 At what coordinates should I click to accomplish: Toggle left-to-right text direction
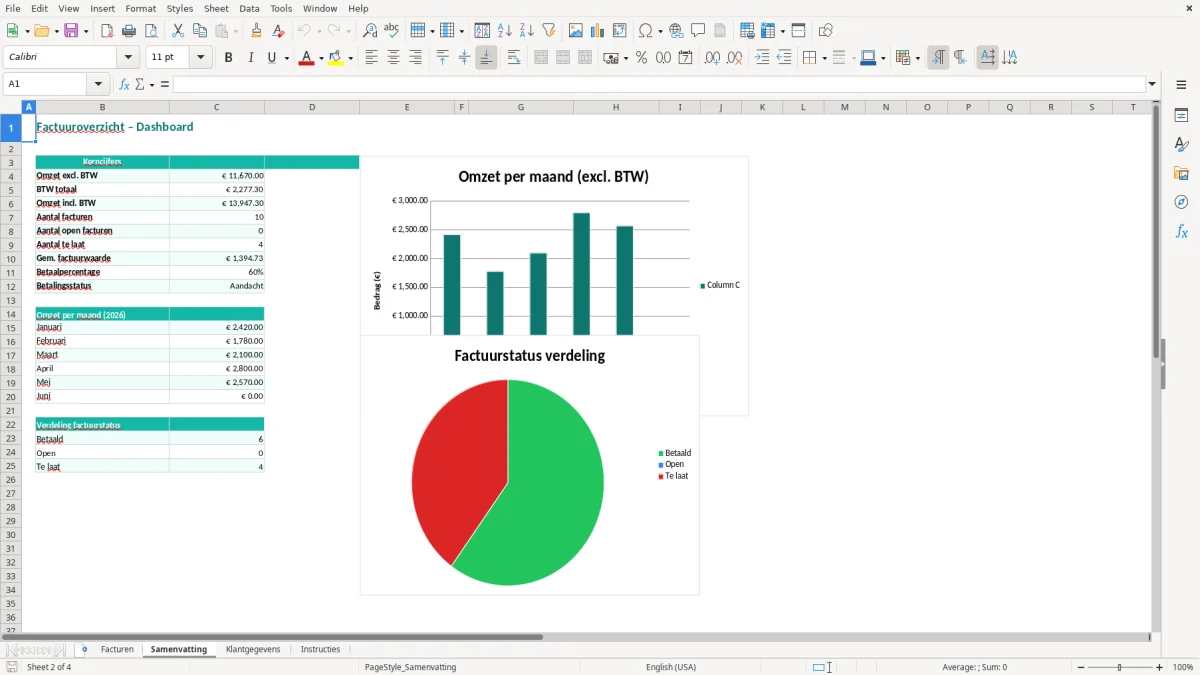pyautogui.click(x=938, y=58)
